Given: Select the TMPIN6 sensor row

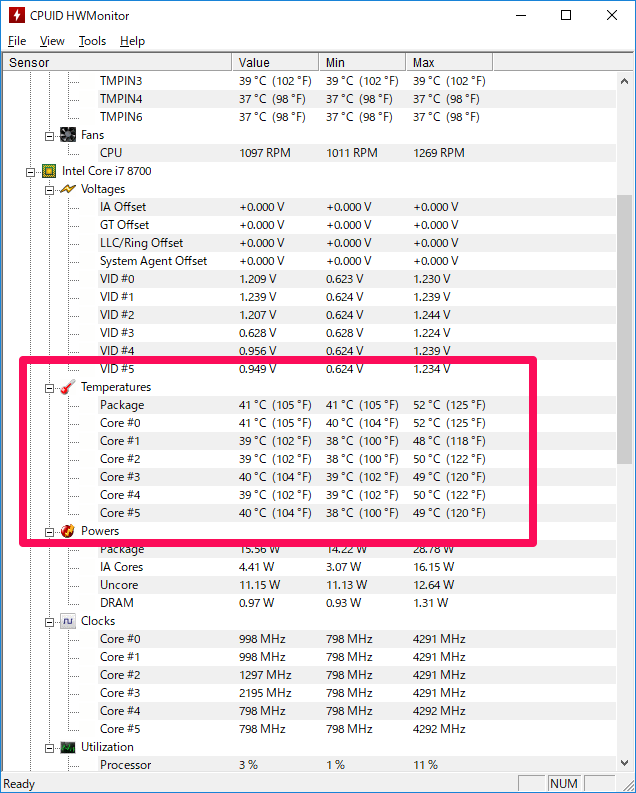Looking at the screenshot, I should [x=357, y=117].
